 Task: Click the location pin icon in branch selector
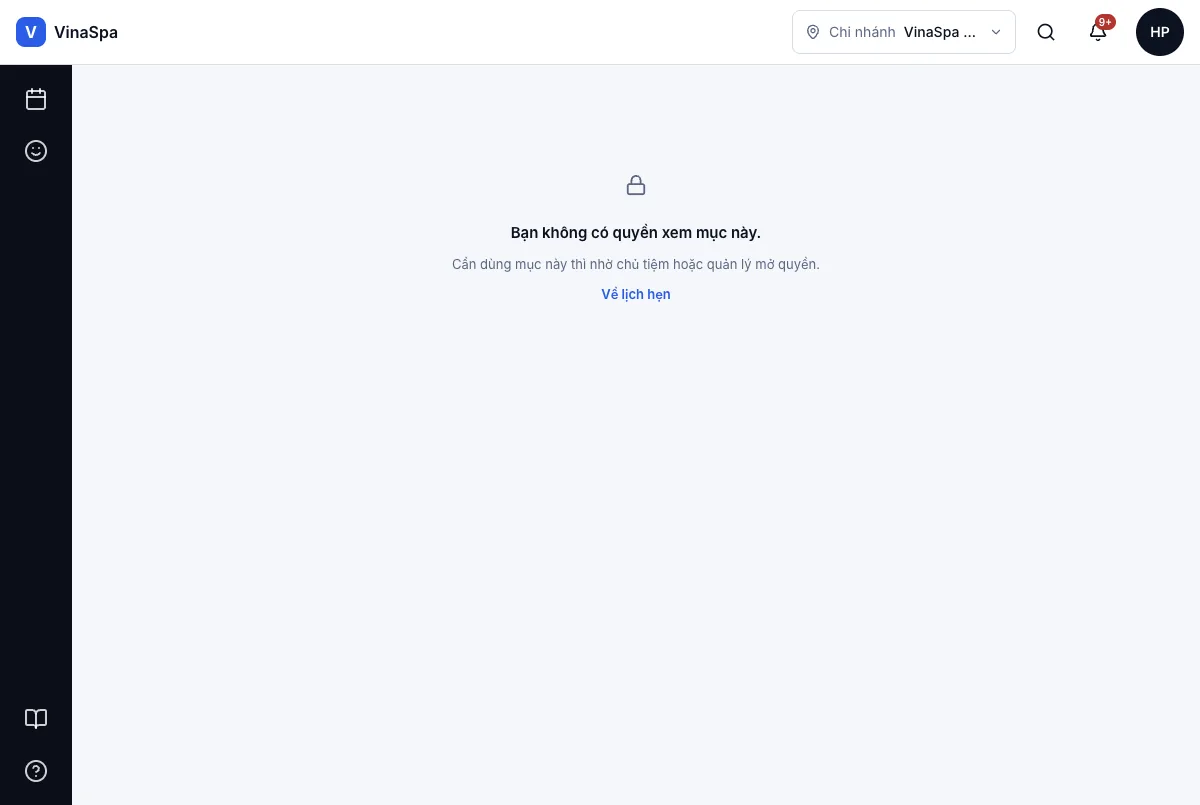(813, 32)
